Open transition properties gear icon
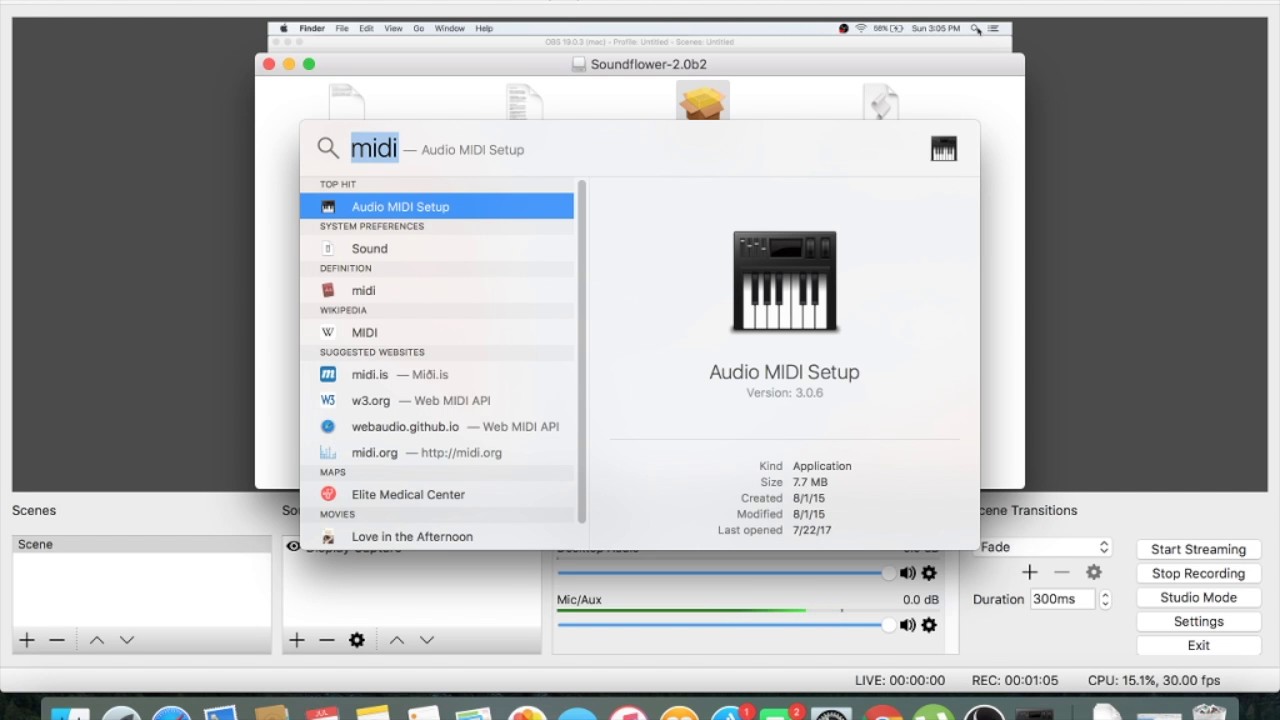The width and height of the screenshot is (1280, 720). [1094, 572]
